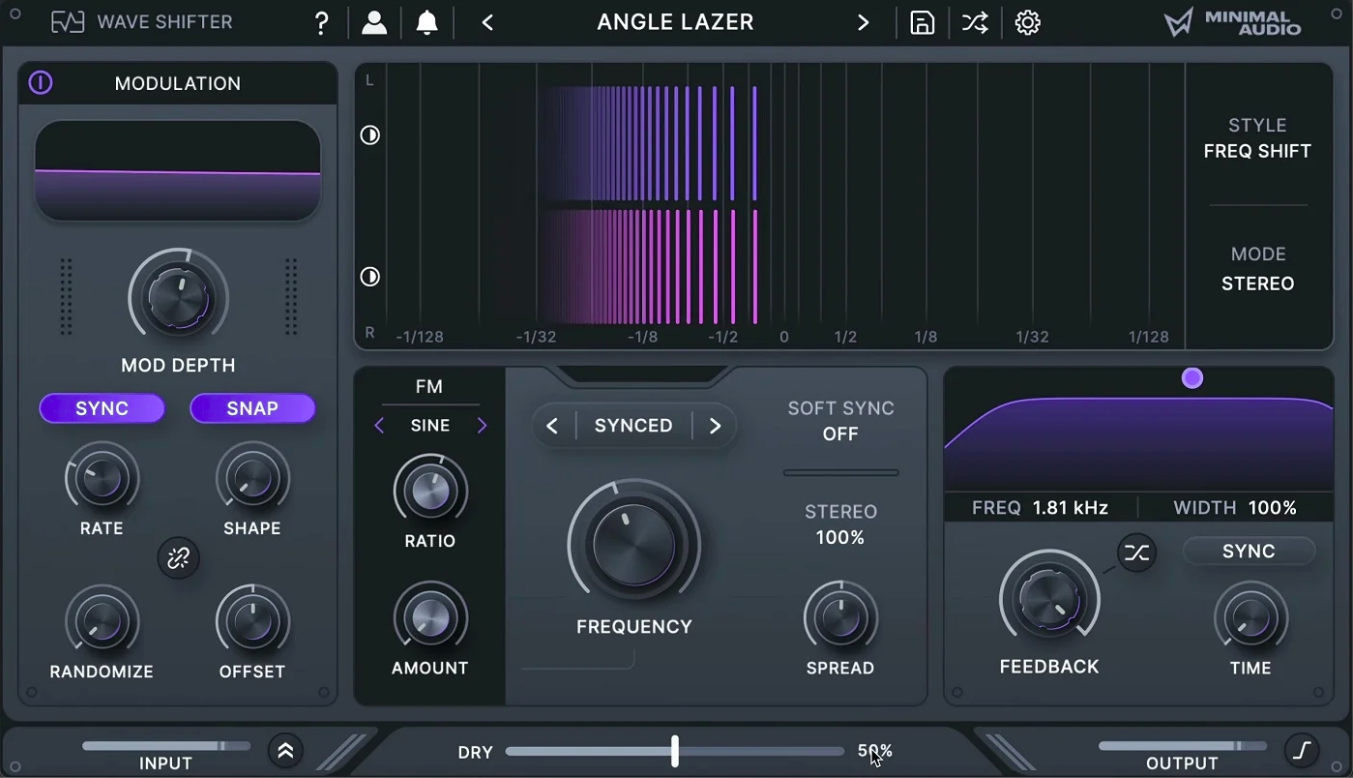This screenshot has height=778, width=1353.
Task: Toggle modulation SYNC button
Action: click(x=102, y=408)
